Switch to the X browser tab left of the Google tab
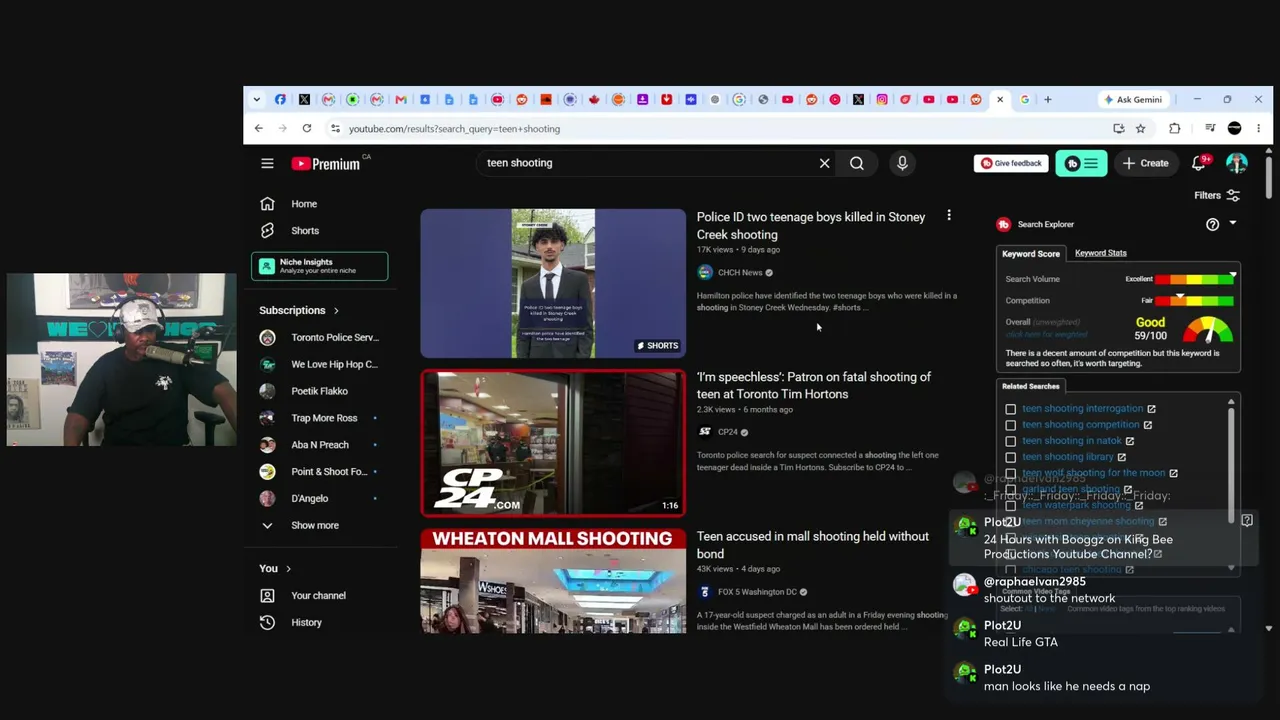Screen dimensions: 1280x720 click(x=1000, y=99)
